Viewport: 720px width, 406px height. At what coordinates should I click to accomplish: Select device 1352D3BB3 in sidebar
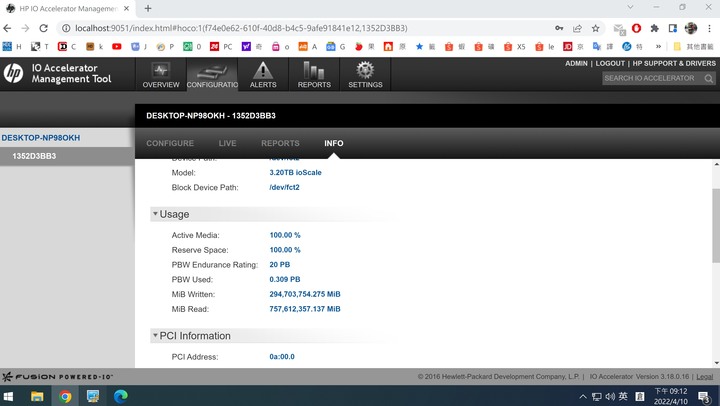(34, 156)
